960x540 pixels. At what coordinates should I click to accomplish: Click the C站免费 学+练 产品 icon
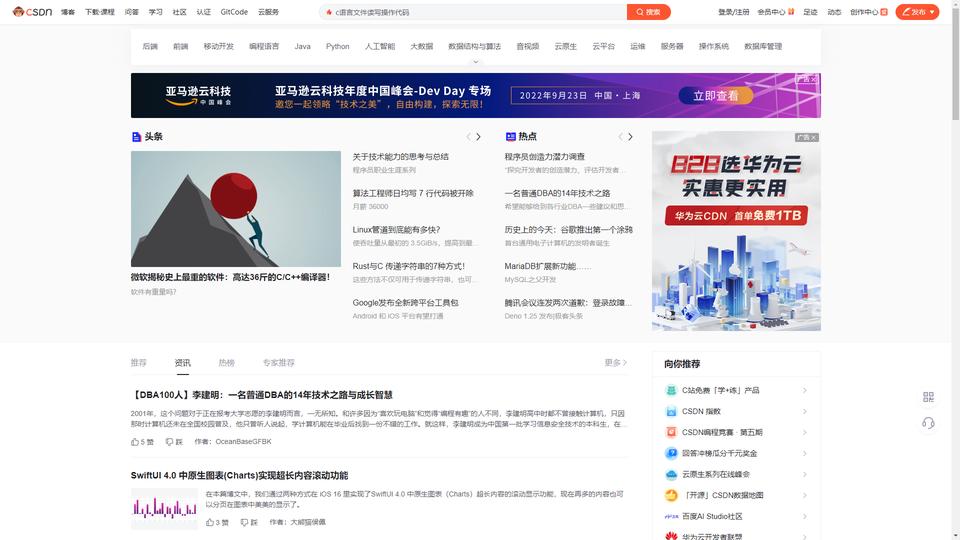[671, 390]
